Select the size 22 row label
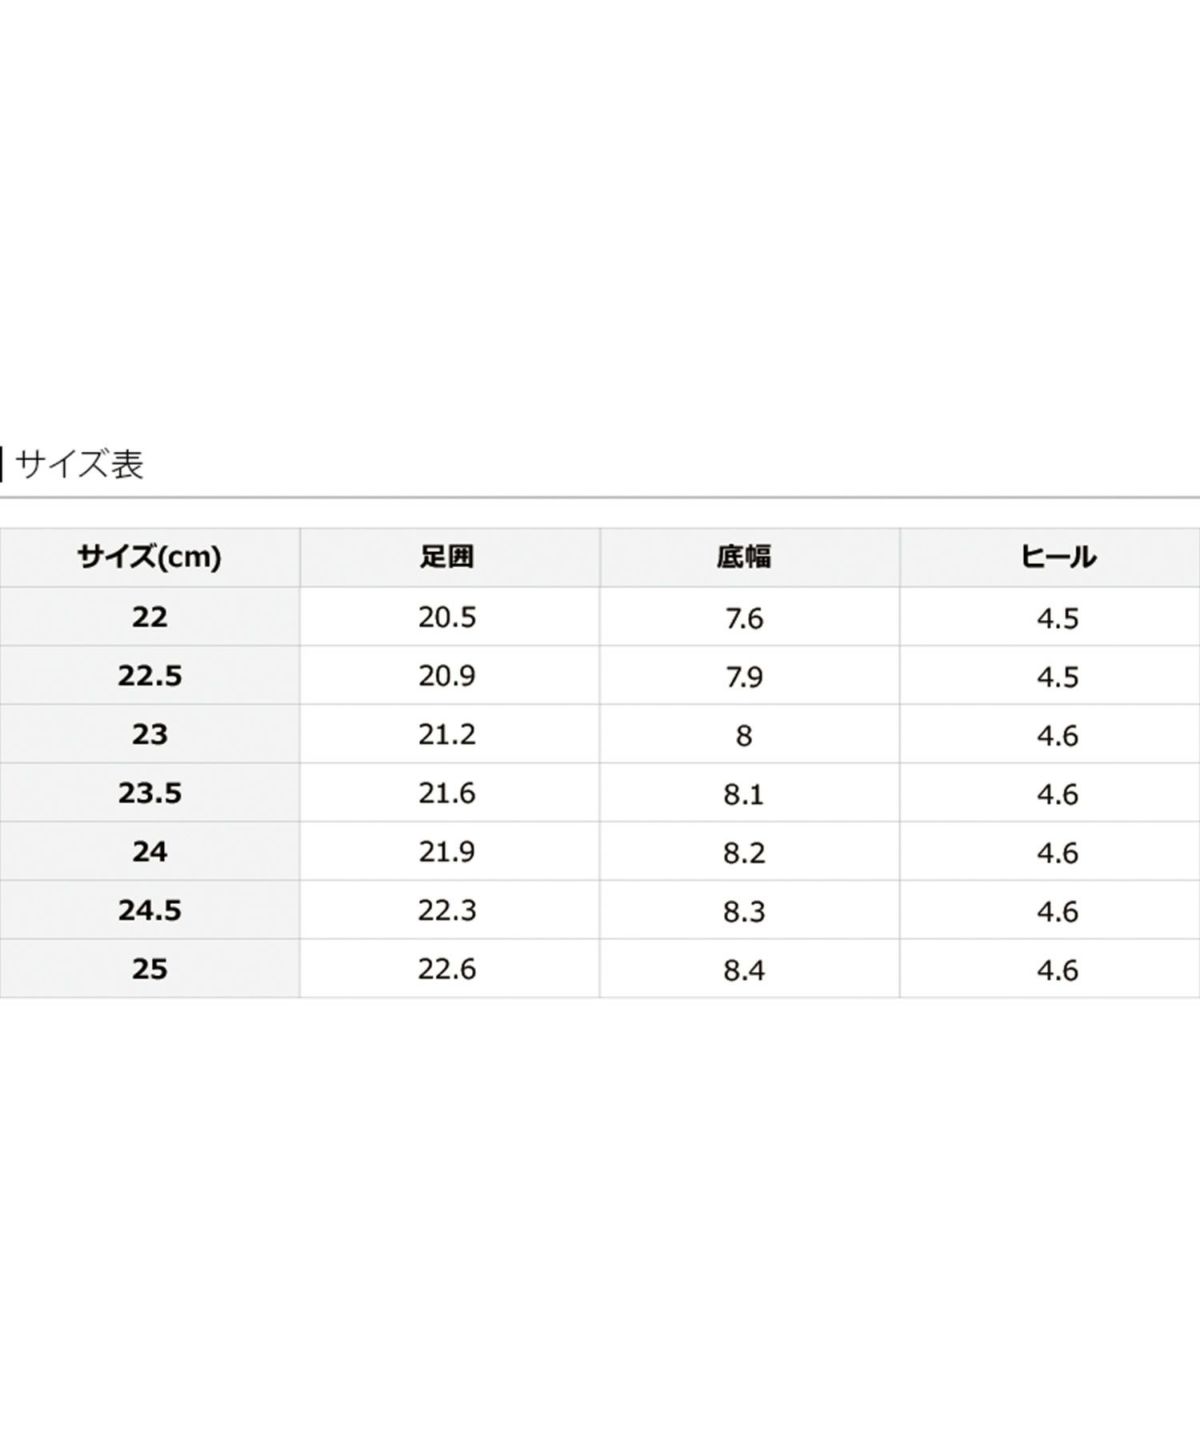The height and width of the screenshot is (1440, 1200). [150, 617]
